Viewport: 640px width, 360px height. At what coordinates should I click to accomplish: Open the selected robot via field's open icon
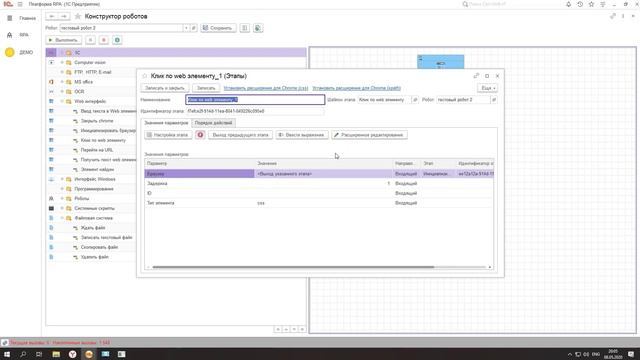[194, 28]
